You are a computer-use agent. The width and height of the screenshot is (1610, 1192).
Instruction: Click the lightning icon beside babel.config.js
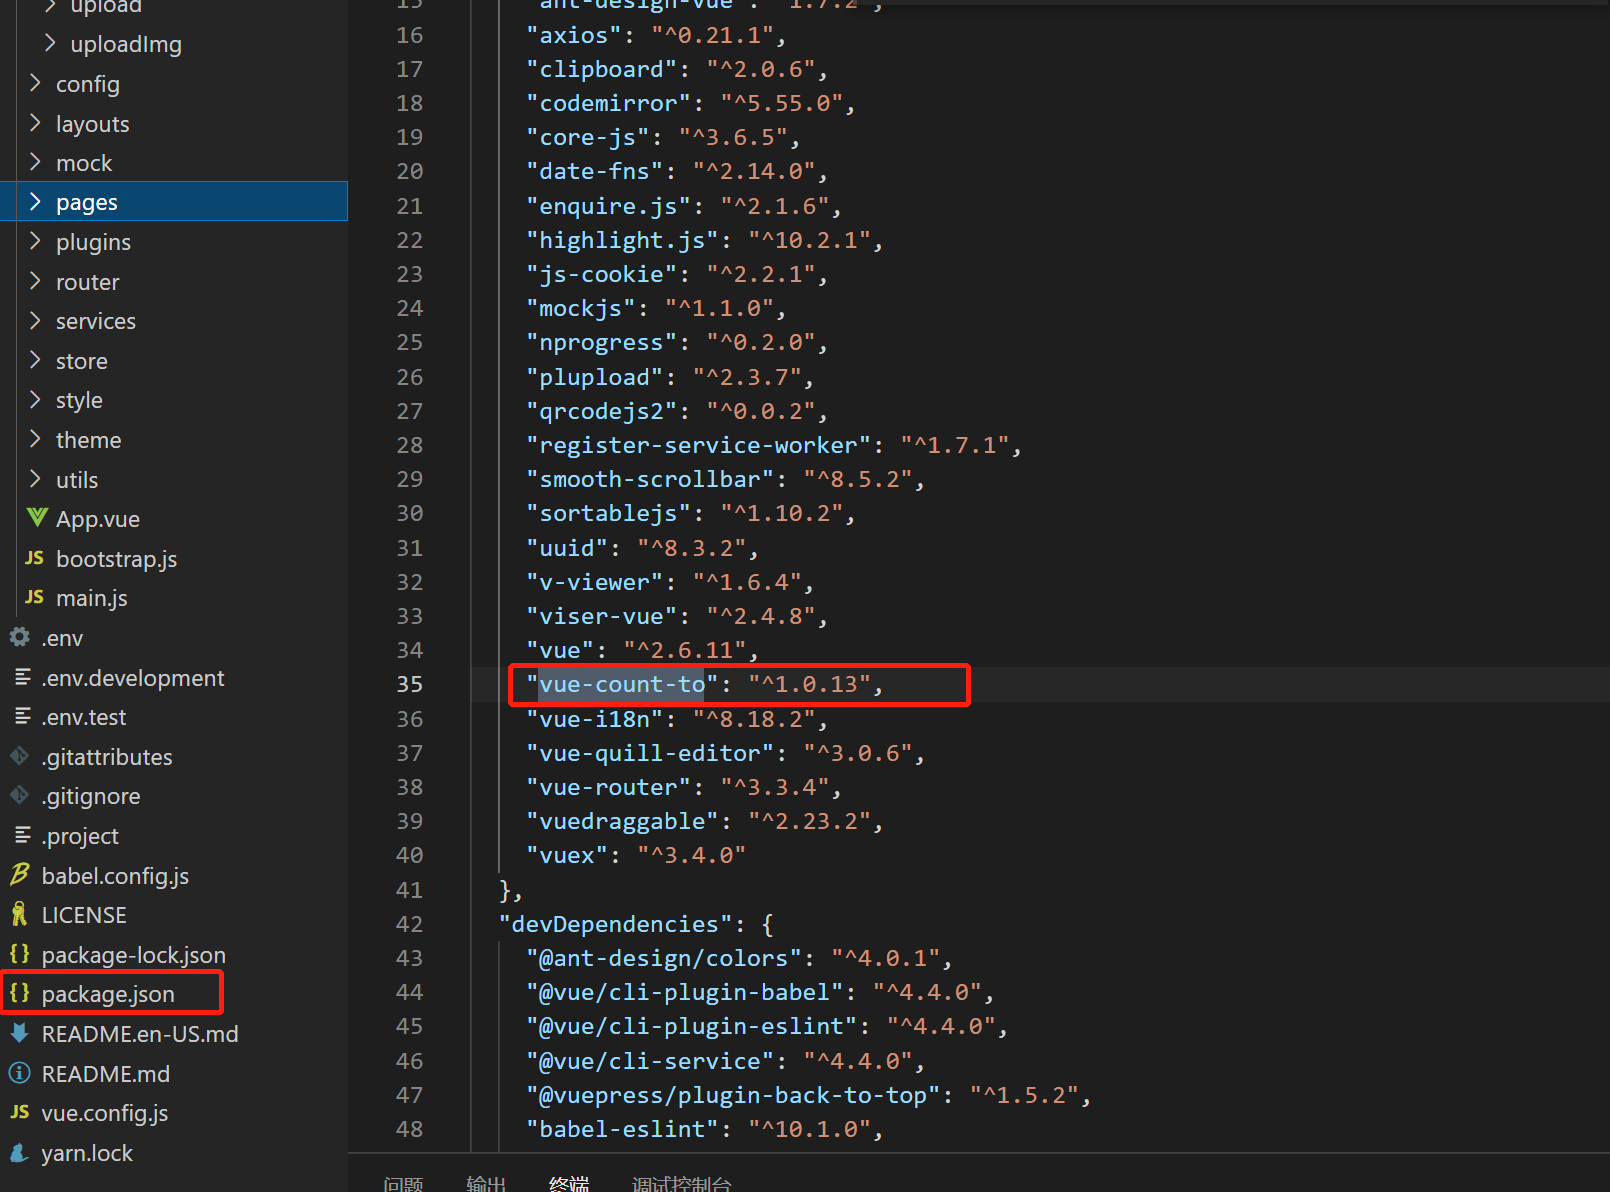point(19,875)
